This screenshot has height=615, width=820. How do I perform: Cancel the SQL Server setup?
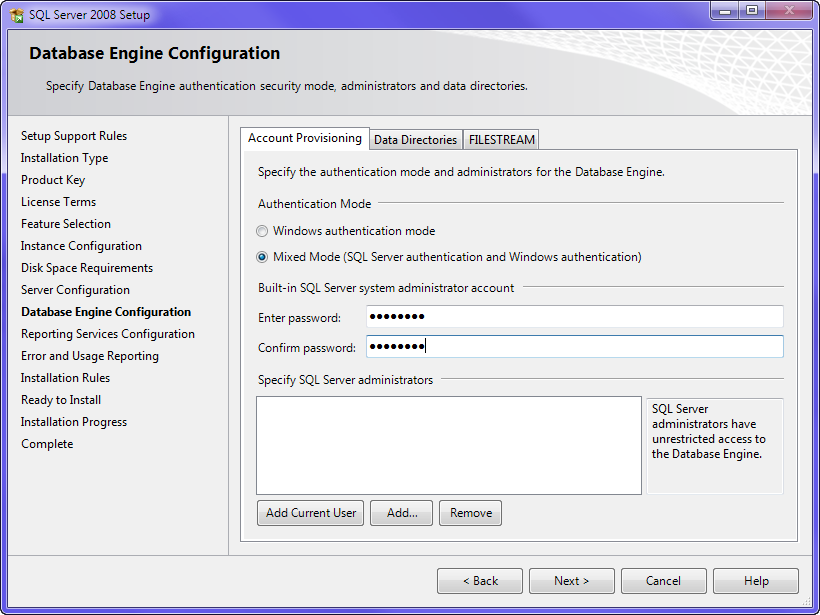coord(664,581)
